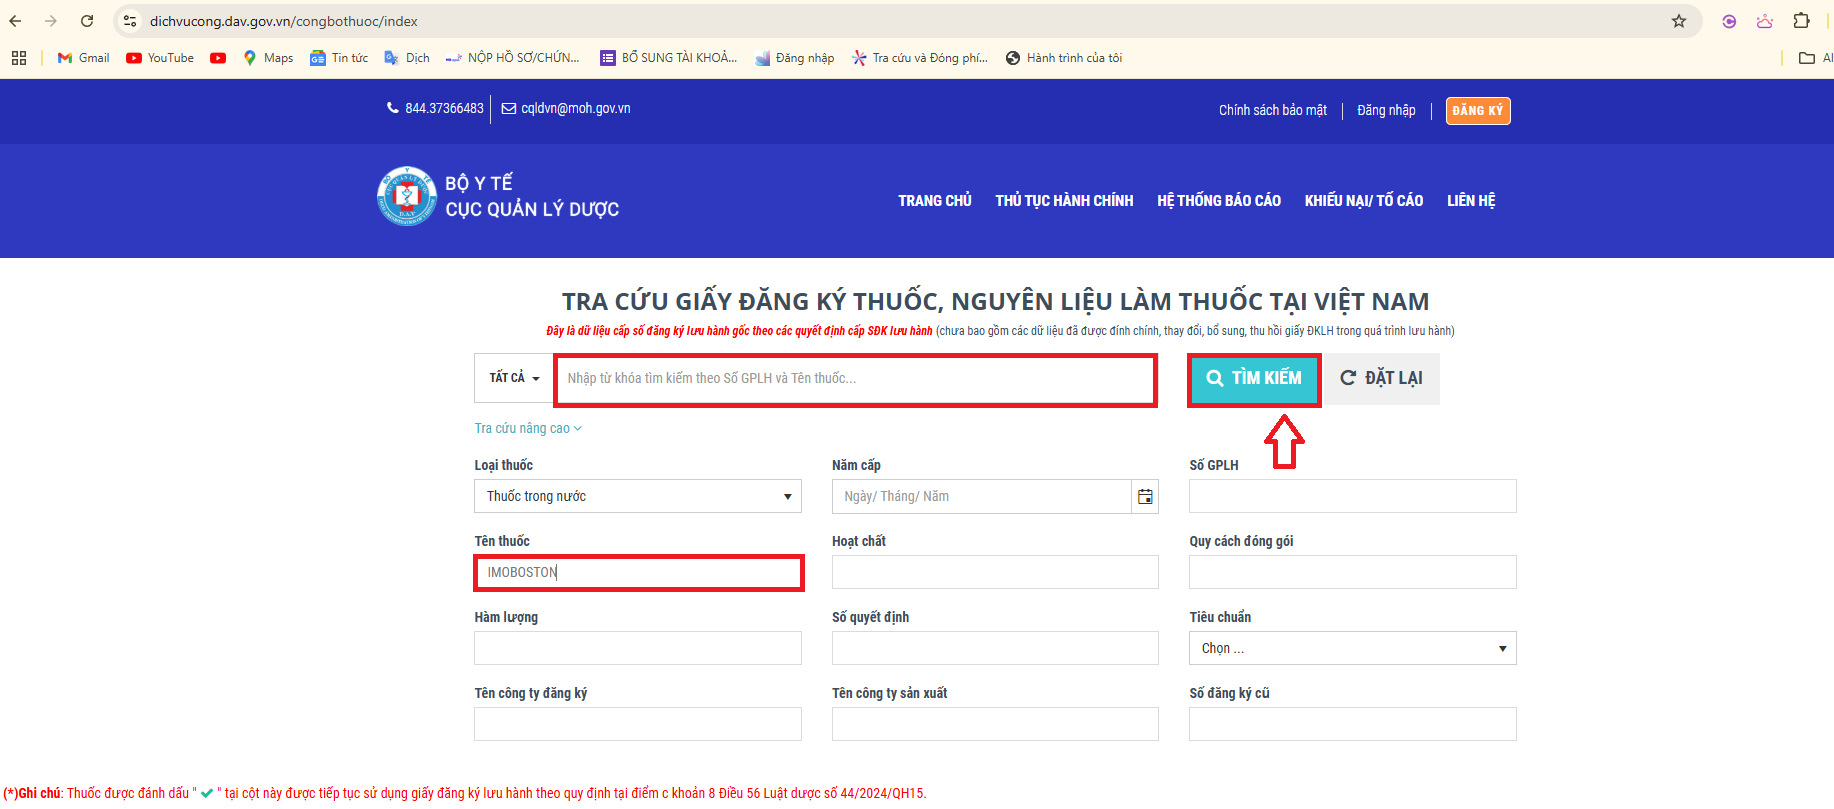Reload the page using browser refresh icon
Image resolution: width=1834 pixels, height=809 pixels.
(x=87, y=21)
